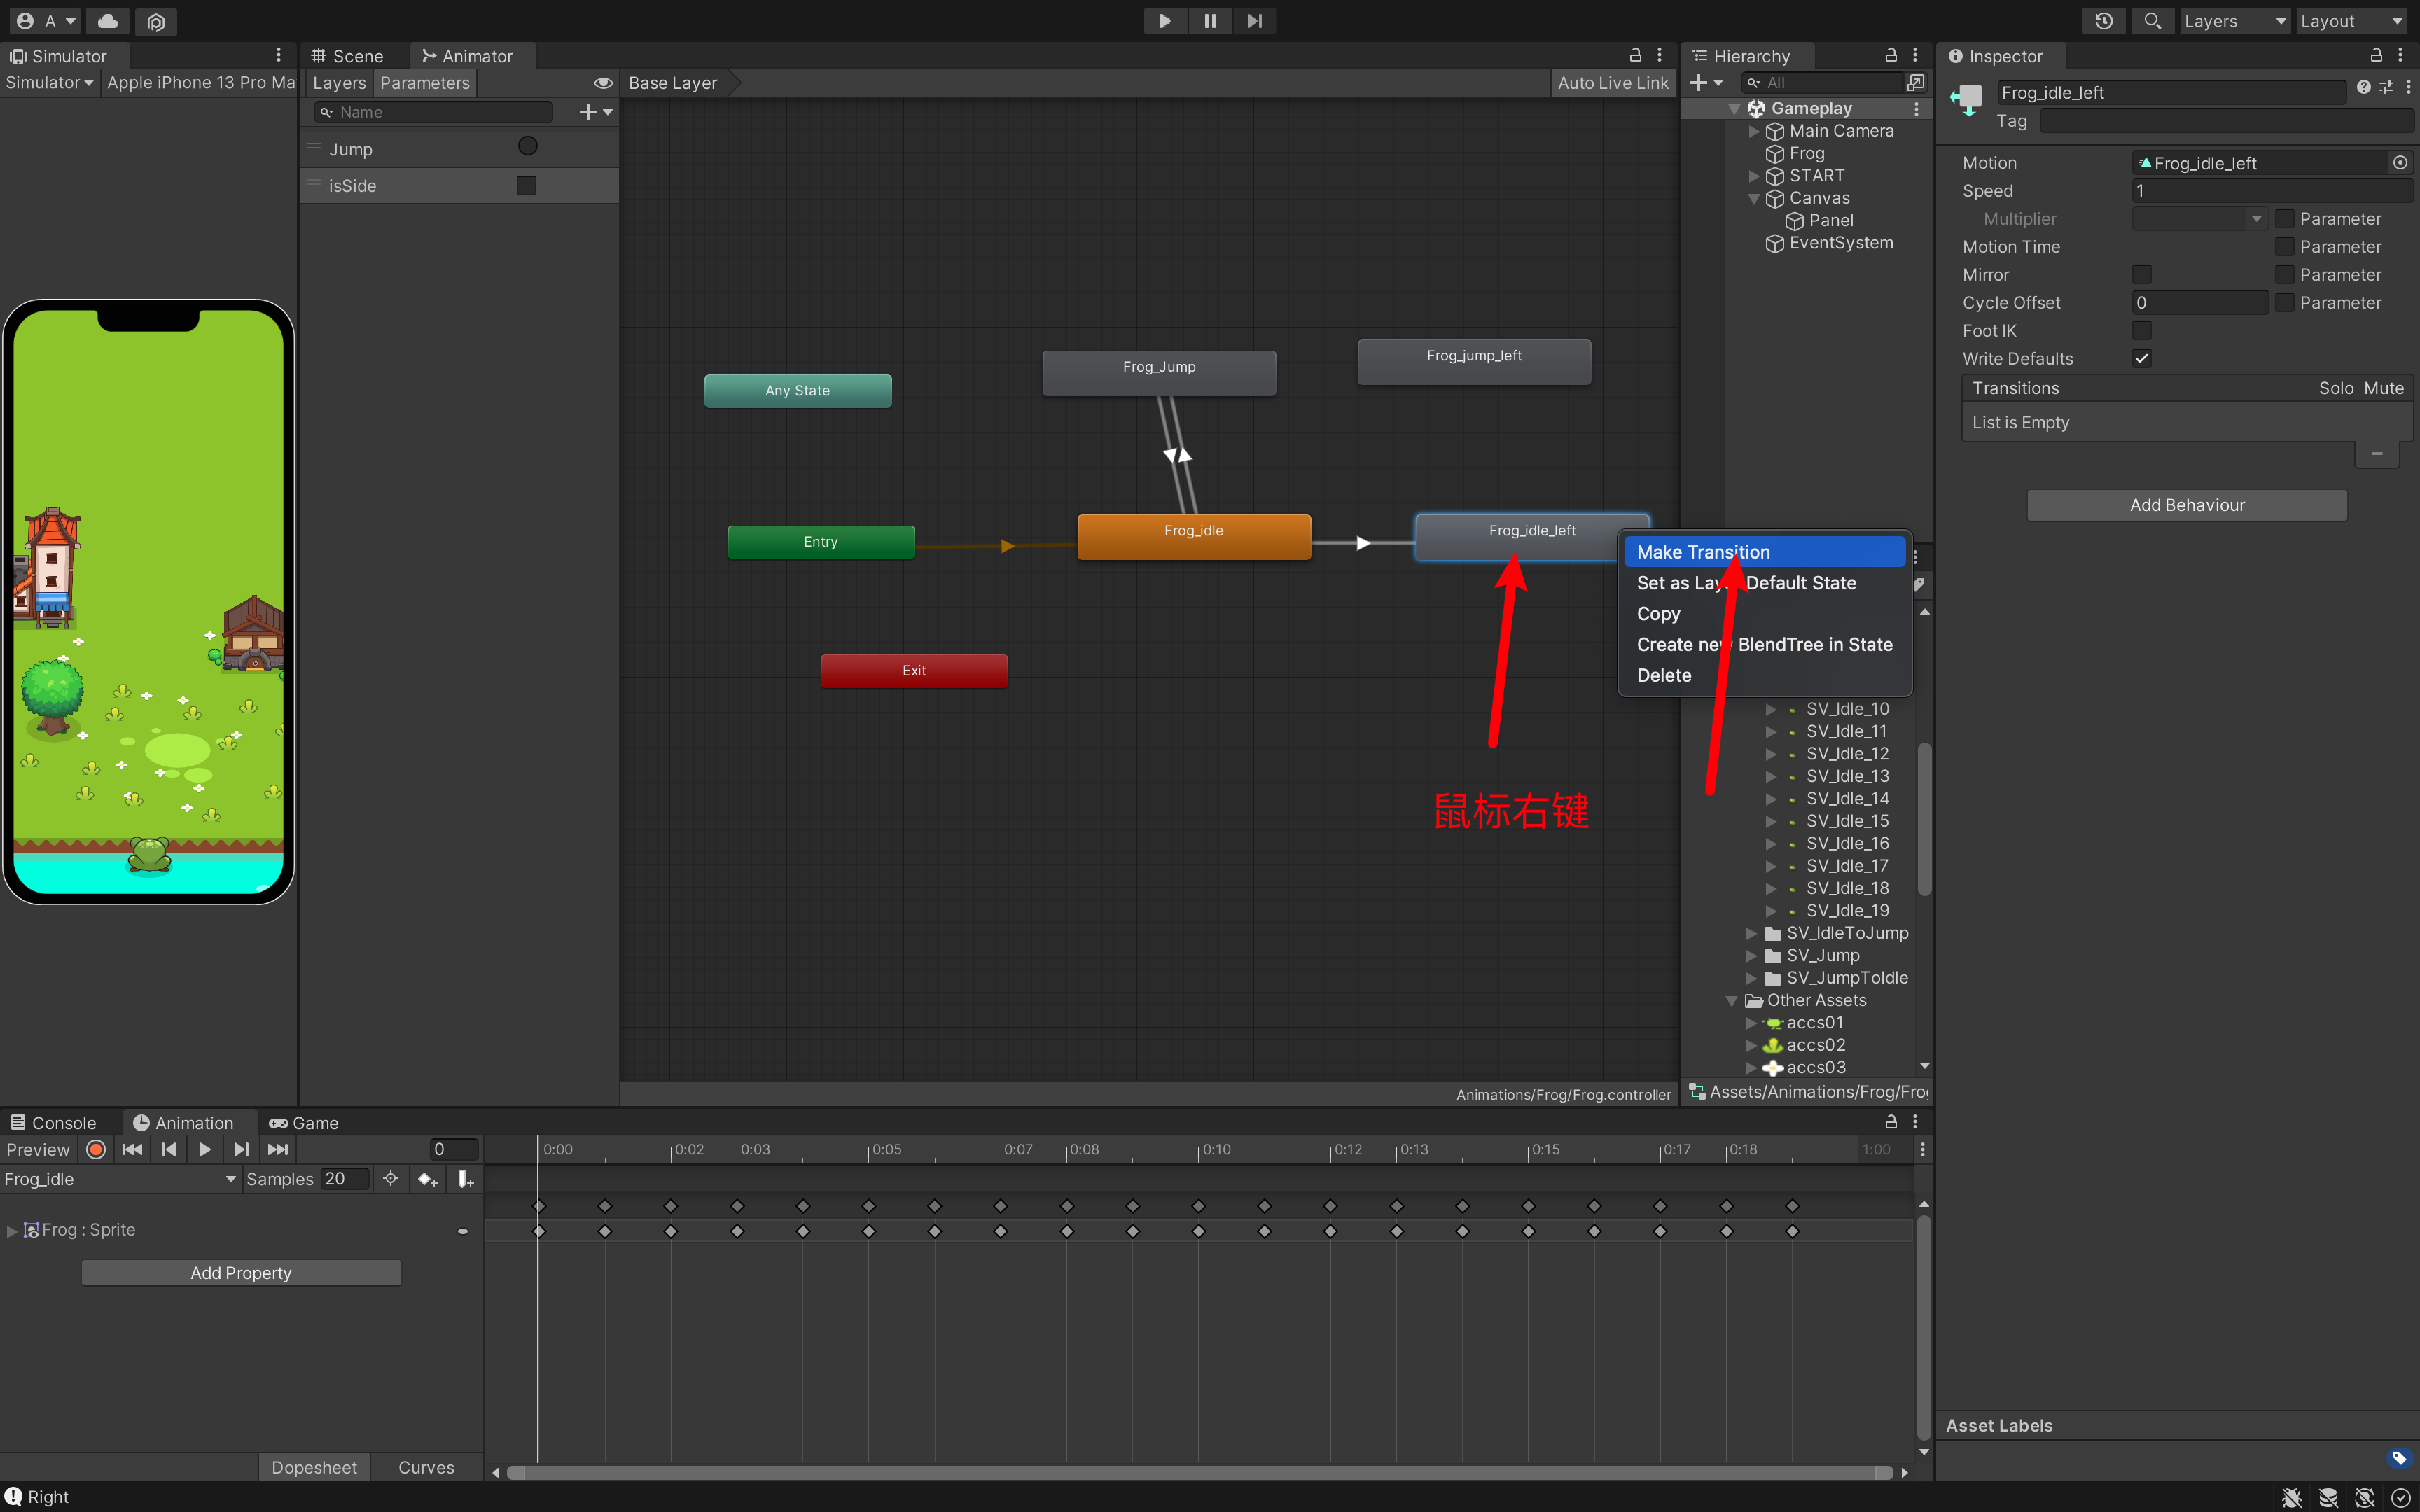Toggle the Write Defaults checkbox
Image resolution: width=2420 pixels, height=1512 pixels.
click(2142, 358)
